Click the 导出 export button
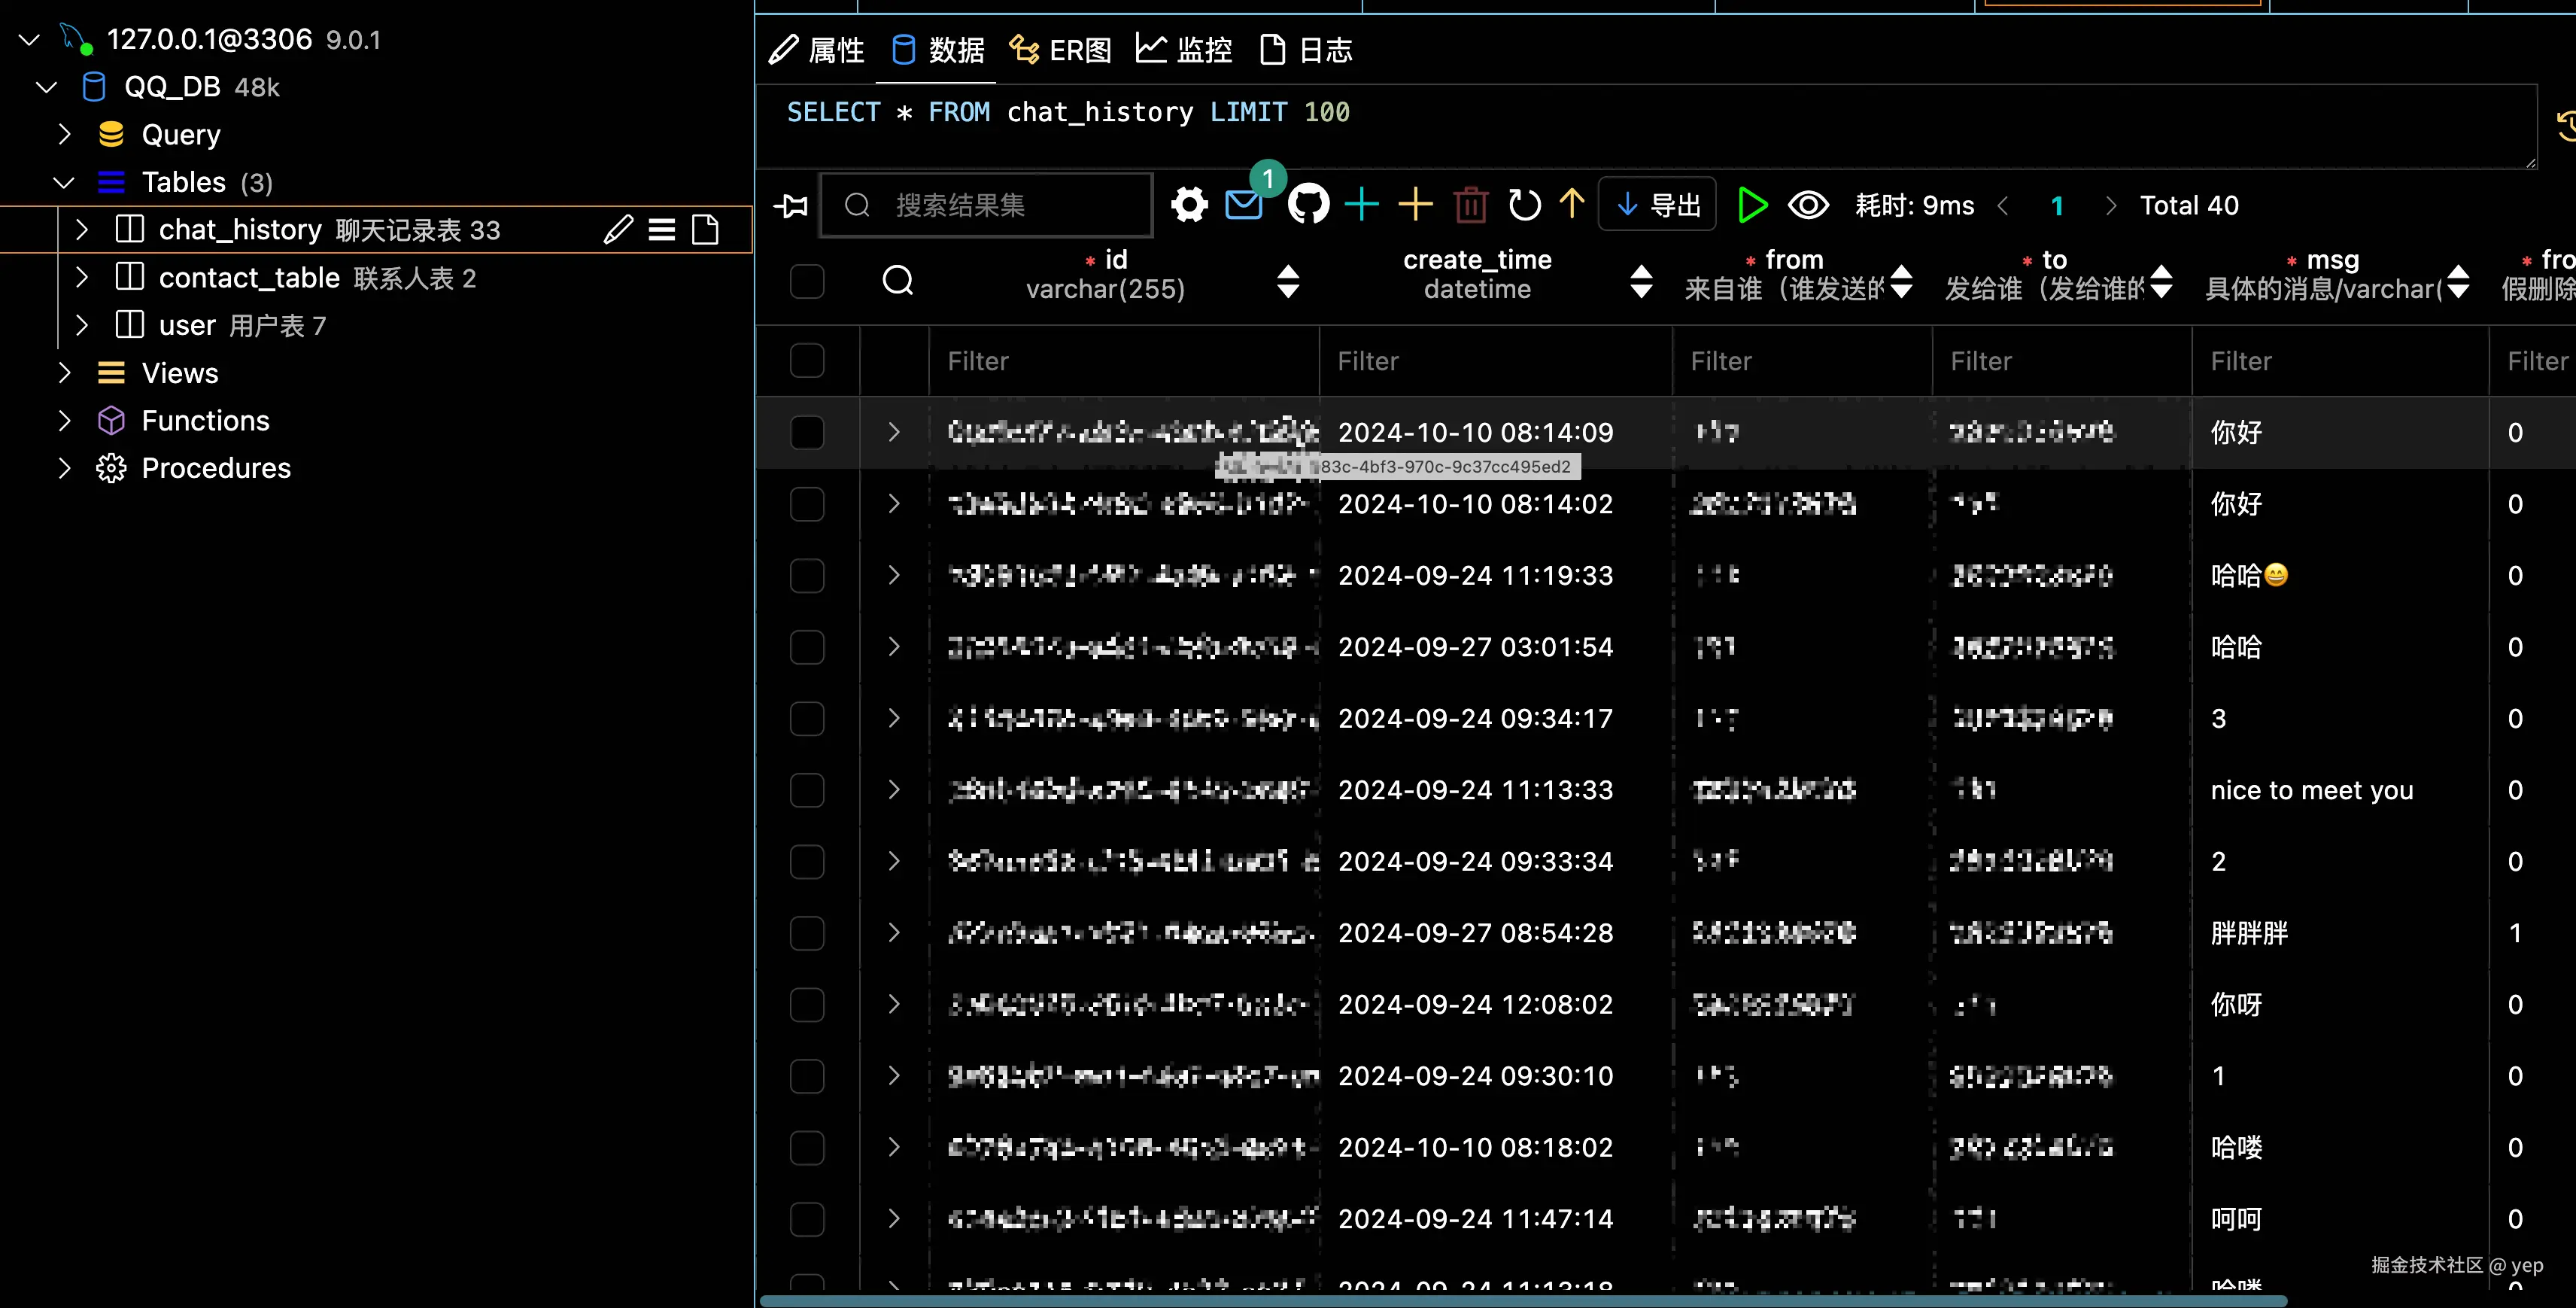This screenshot has height=1308, width=2576. point(1657,205)
